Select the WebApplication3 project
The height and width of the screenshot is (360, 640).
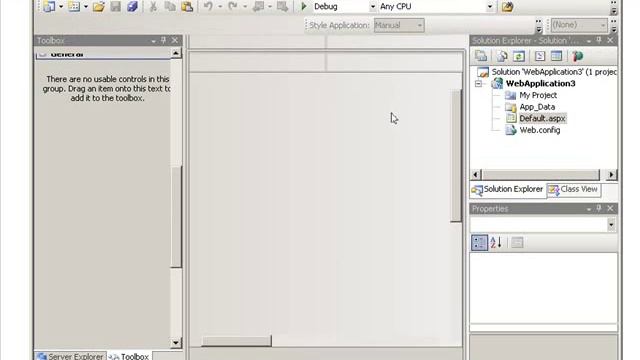[x=540, y=84]
